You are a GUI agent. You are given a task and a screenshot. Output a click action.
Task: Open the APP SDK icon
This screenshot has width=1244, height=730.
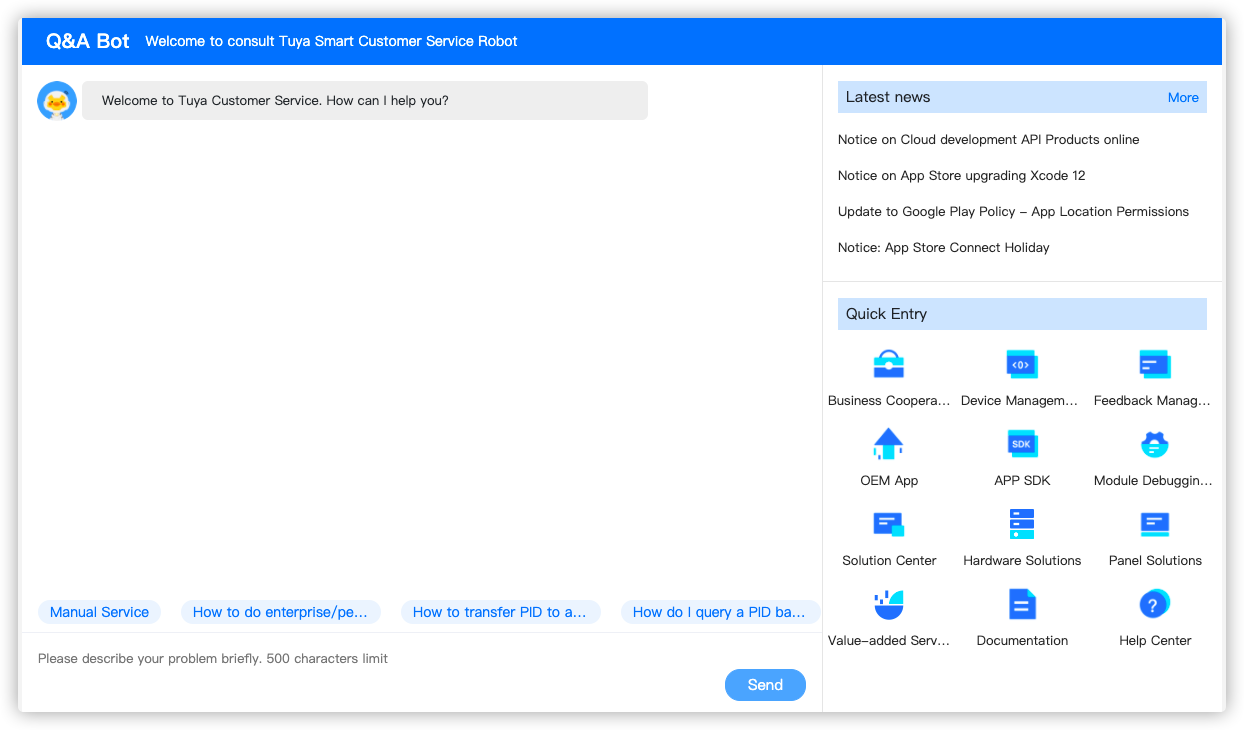[x=1022, y=444]
